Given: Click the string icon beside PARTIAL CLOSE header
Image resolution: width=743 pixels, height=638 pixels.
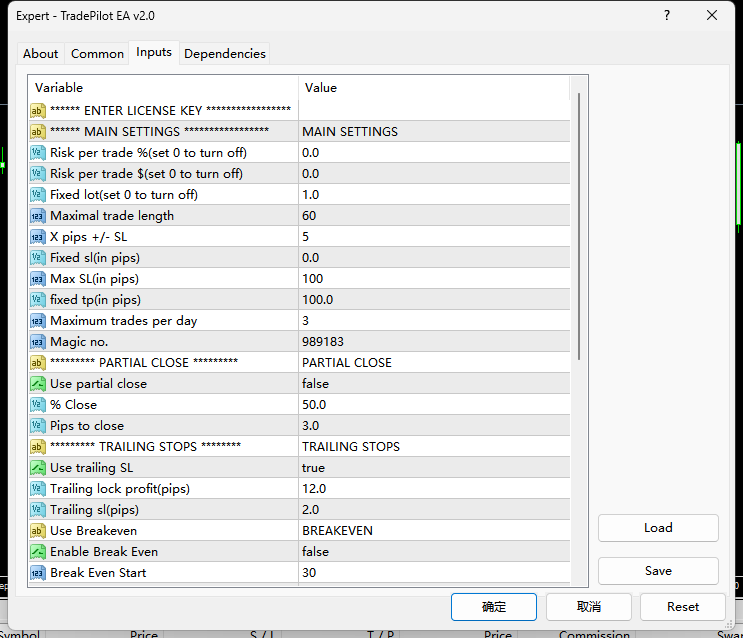Looking at the screenshot, I should (x=38, y=363).
